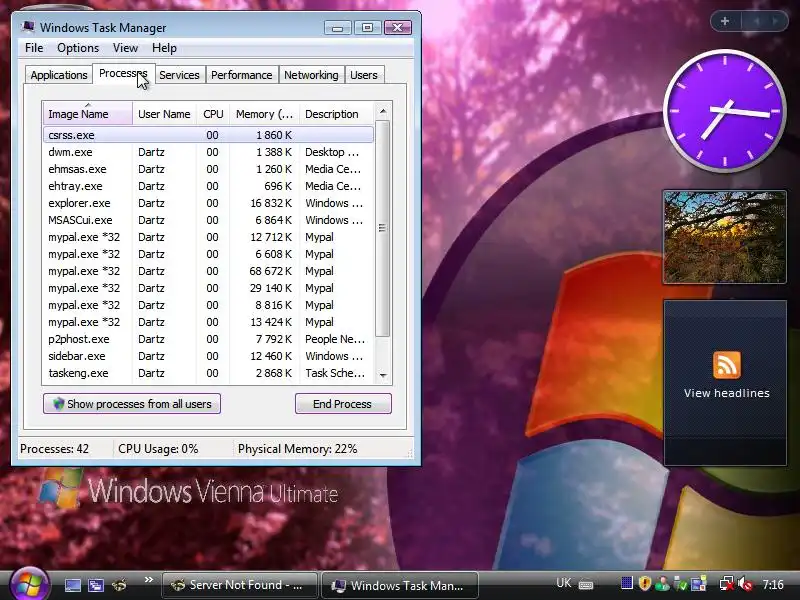The width and height of the screenshot is (800, 600).
Task: Open the Help menu
Action: tap(164, 48)
